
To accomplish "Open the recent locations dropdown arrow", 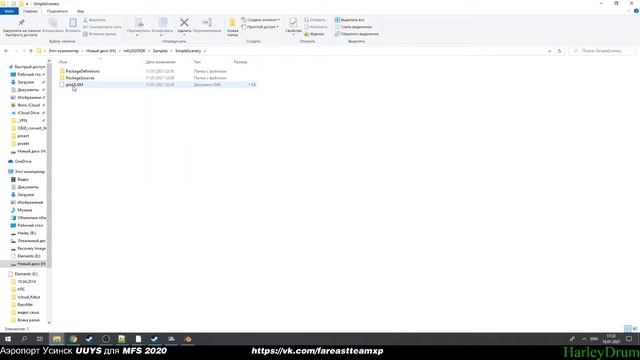I will pyautogui.click(x=24, y=51).
